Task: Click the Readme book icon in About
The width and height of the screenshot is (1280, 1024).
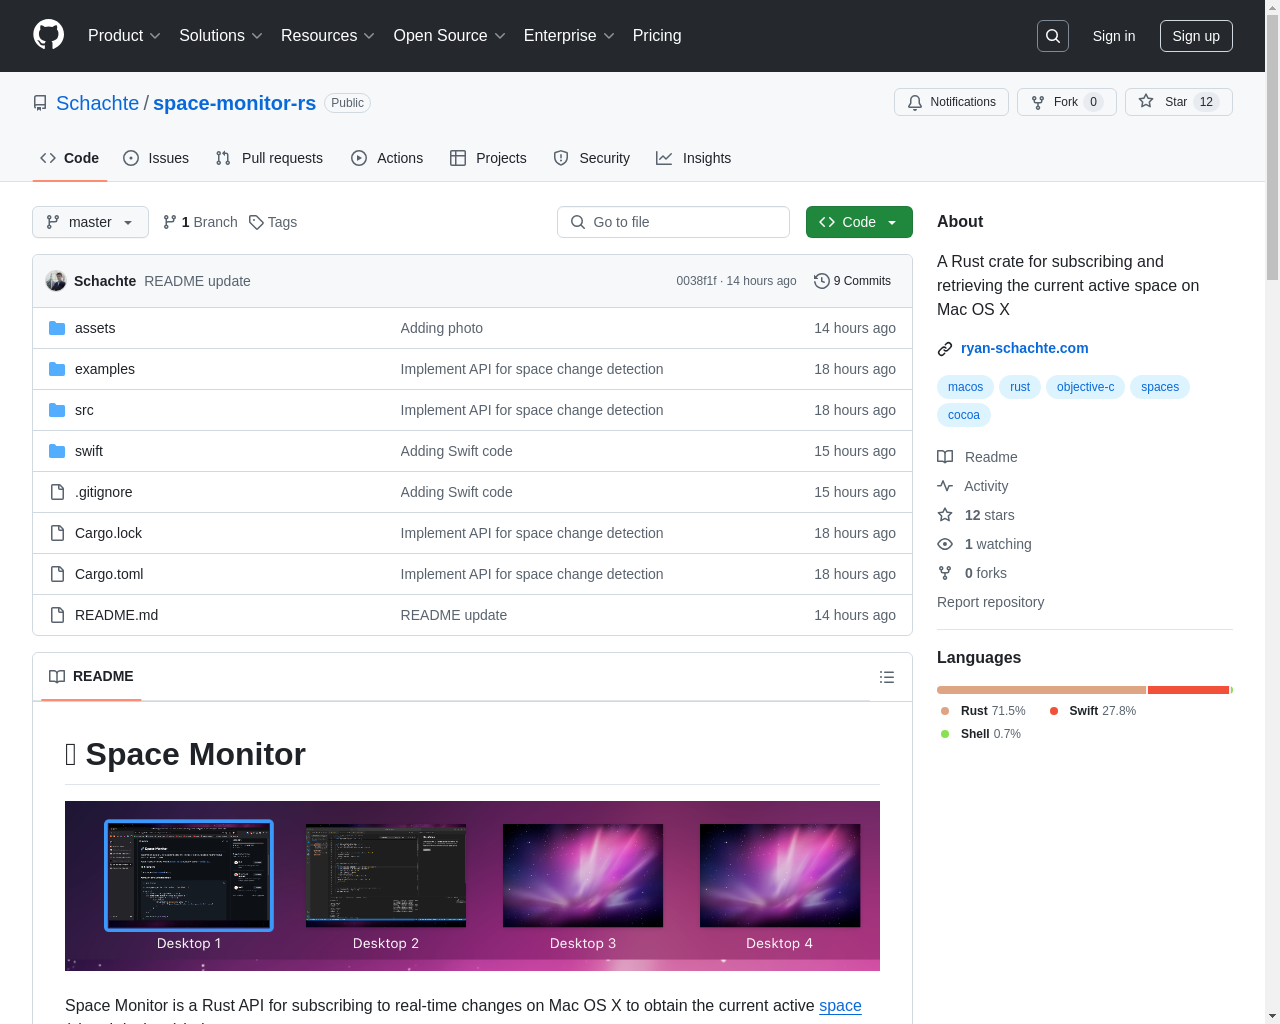Action: (x=945, y=457)
